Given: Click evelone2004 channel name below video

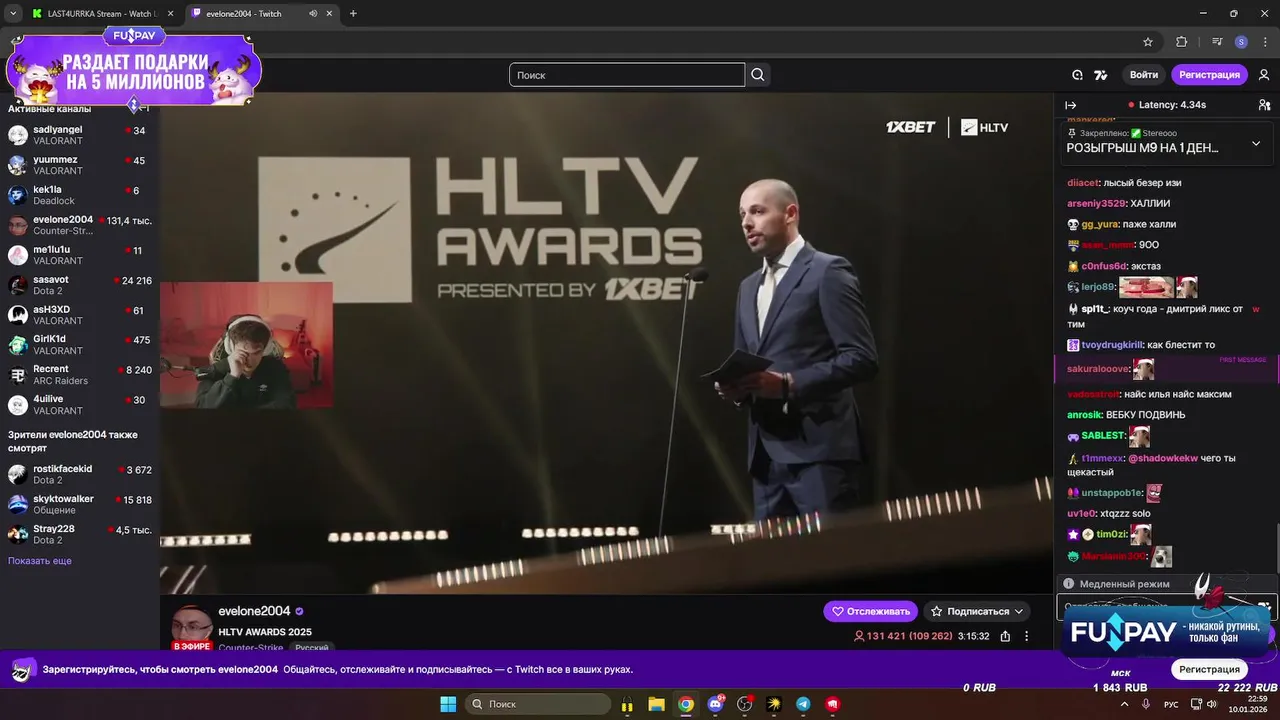Looking at the screenshot, I should tap(254, 611).
